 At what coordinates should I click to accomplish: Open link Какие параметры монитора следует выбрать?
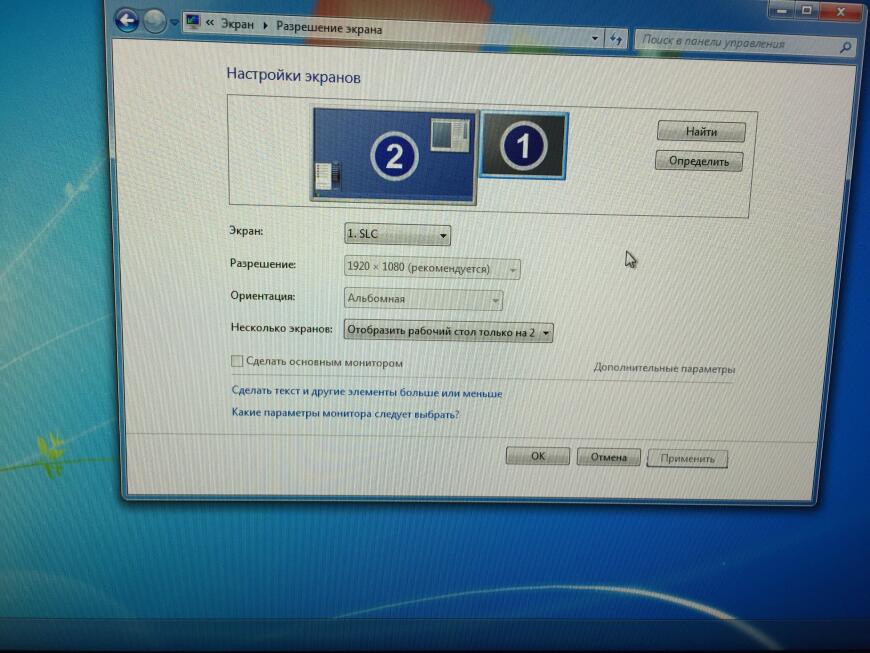pos(345,414)
